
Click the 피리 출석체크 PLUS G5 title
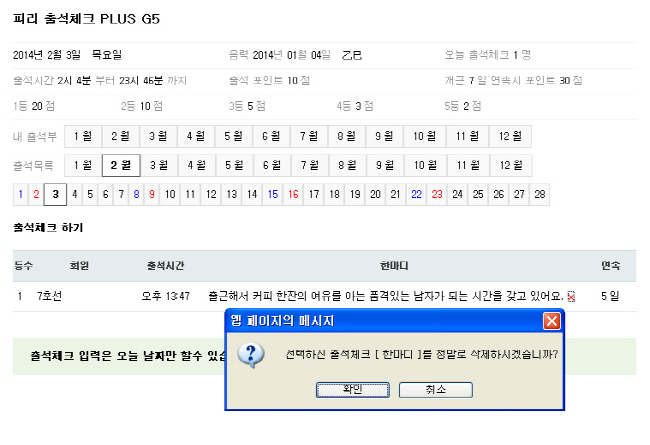pos(86,19)
